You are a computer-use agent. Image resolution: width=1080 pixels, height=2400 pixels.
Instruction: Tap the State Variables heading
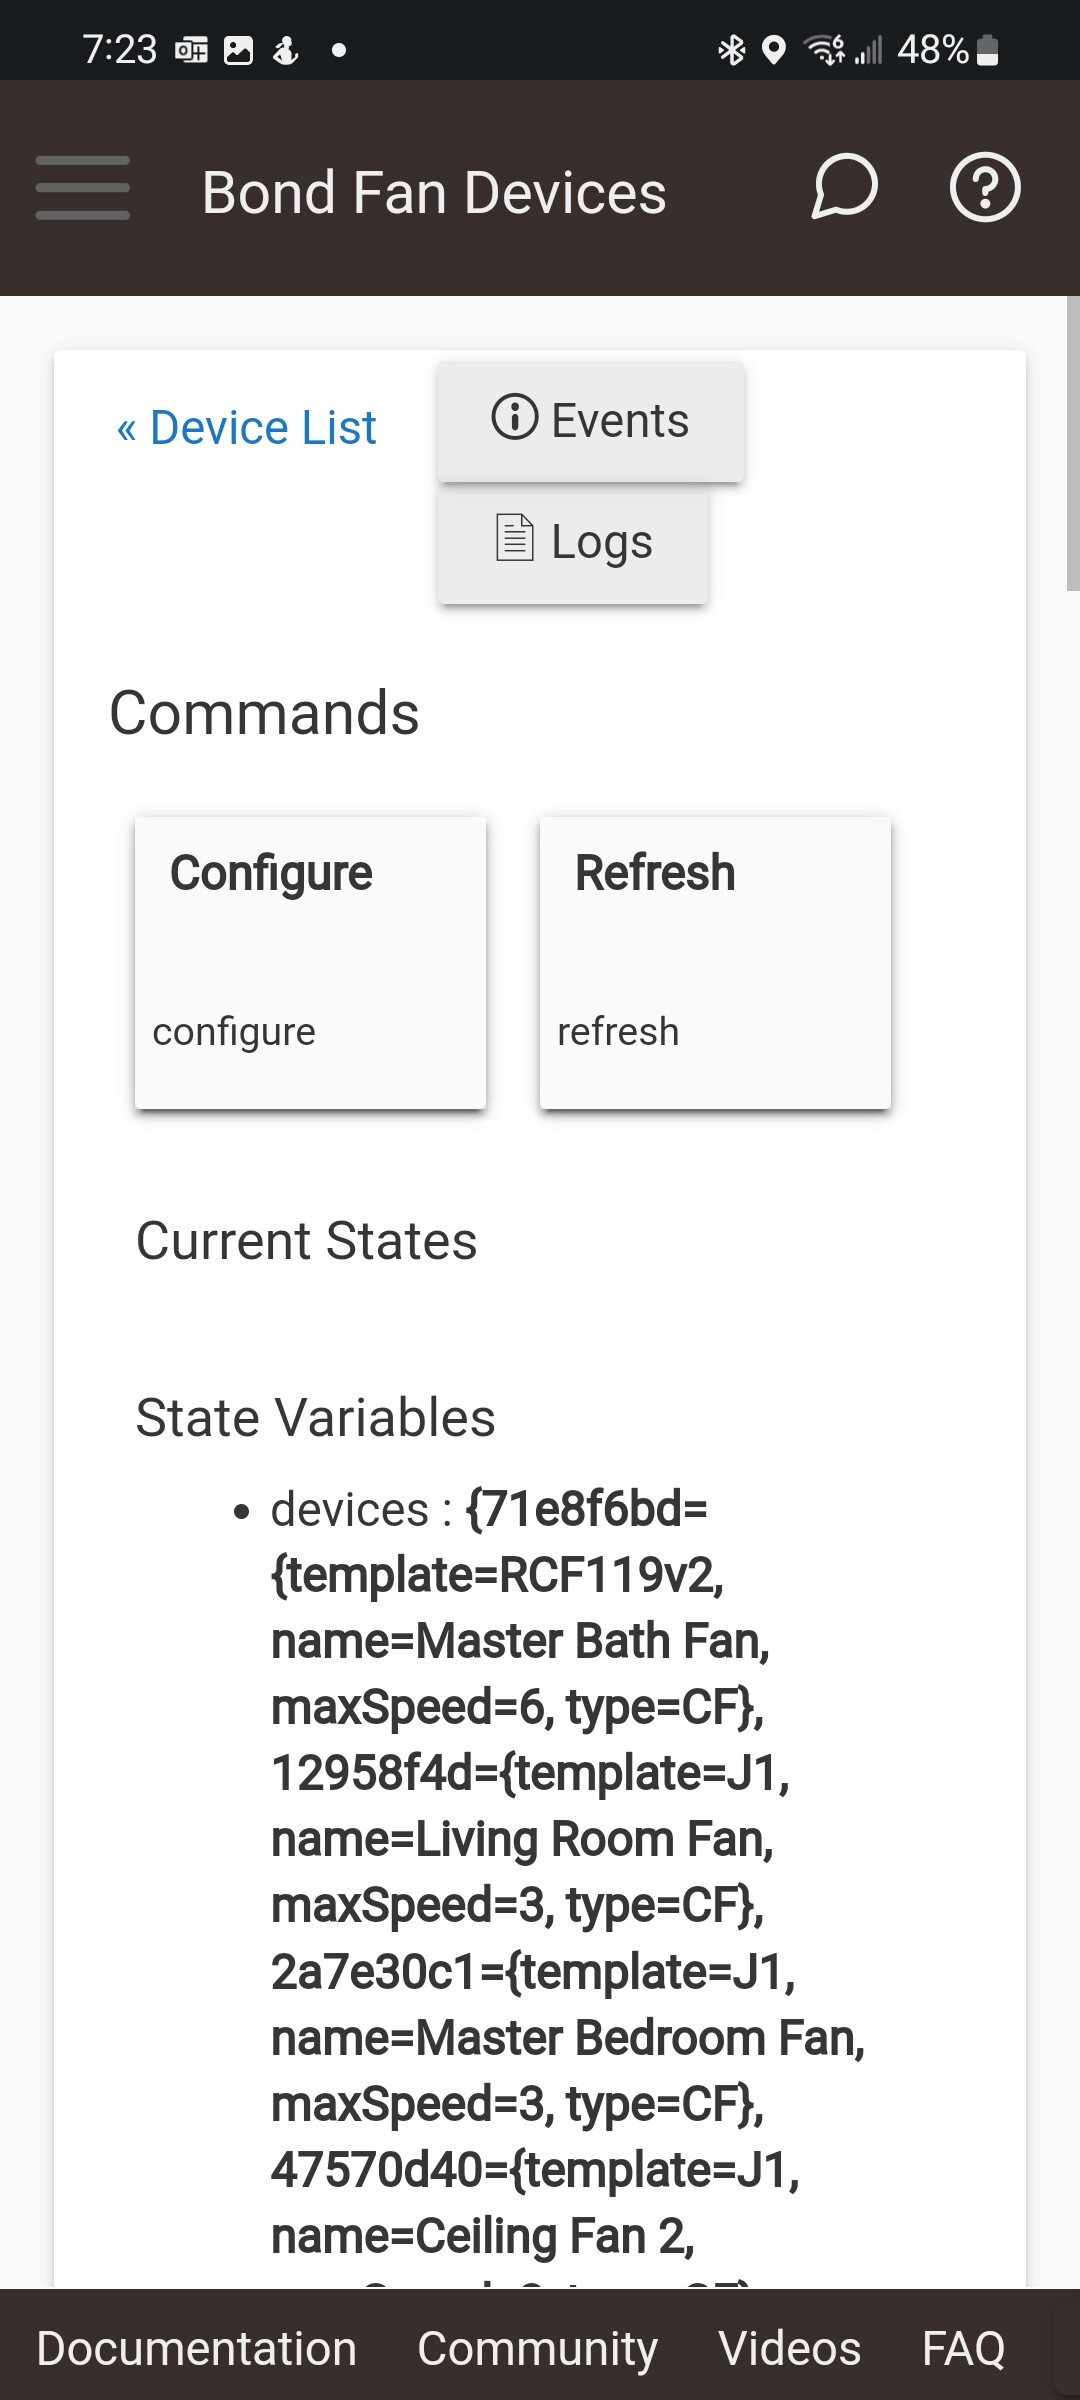tap(315, 1417)
